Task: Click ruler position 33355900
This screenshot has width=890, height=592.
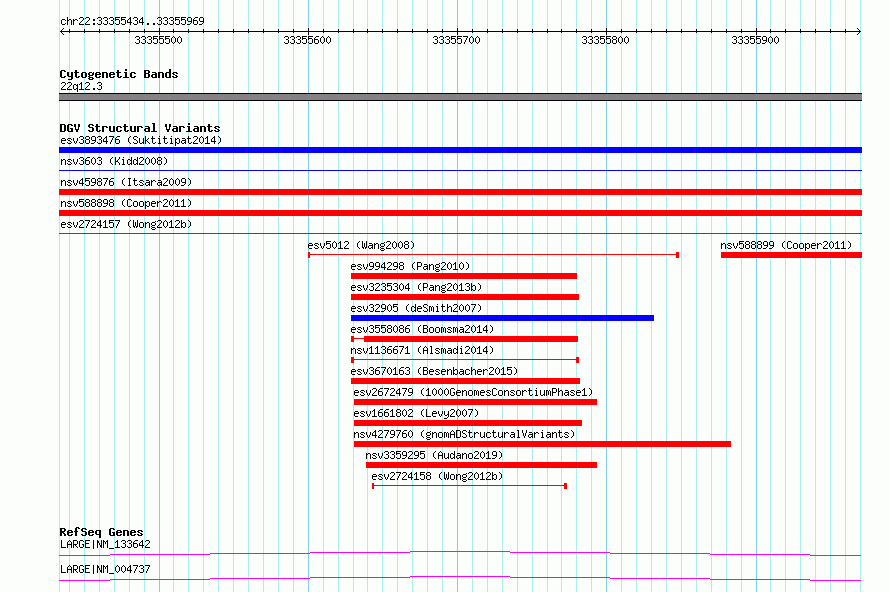Action: (755, 40)
